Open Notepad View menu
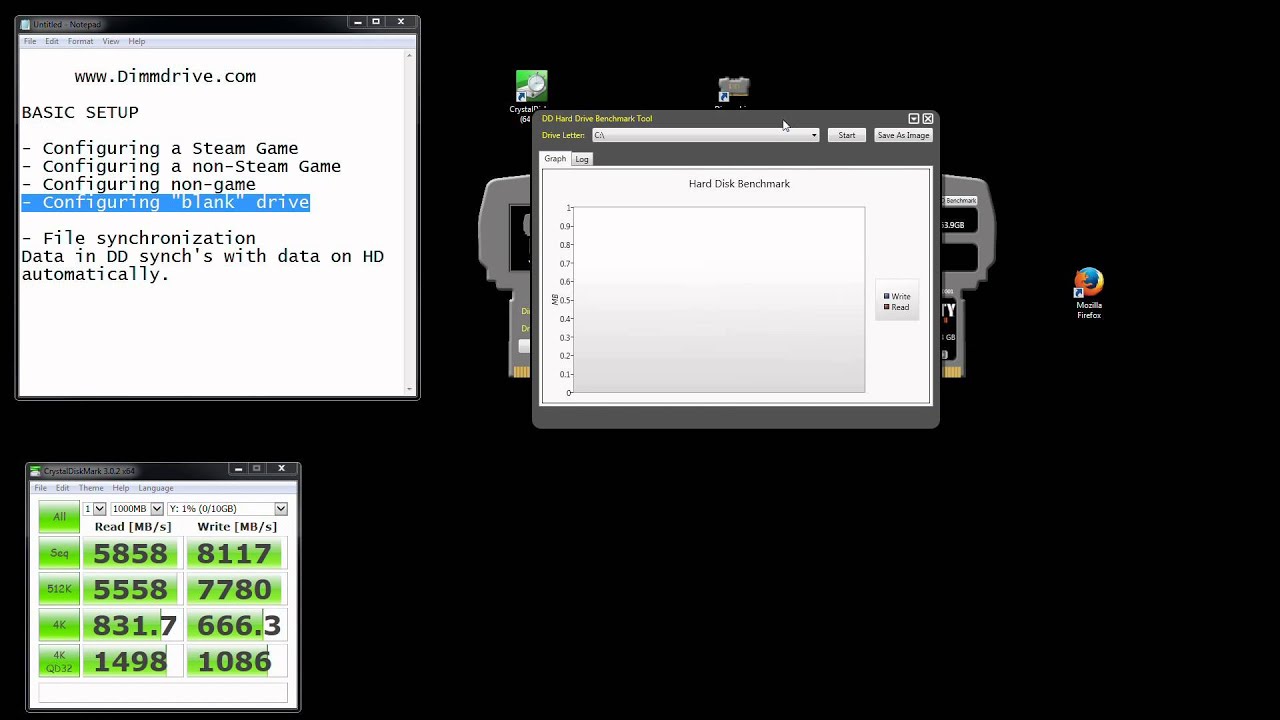The height and width of the screenshot is (720, 1280). (111, 41)
